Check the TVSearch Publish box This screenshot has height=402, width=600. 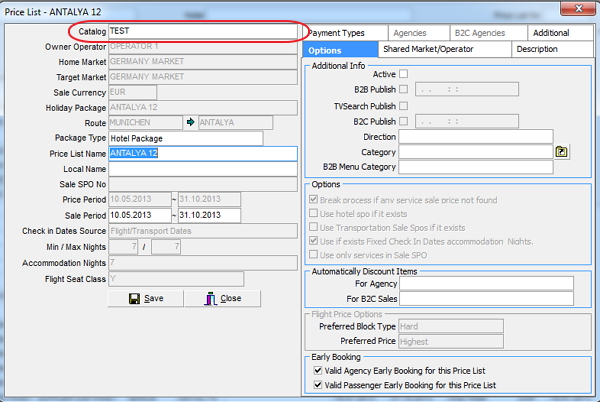coord(404,106)
